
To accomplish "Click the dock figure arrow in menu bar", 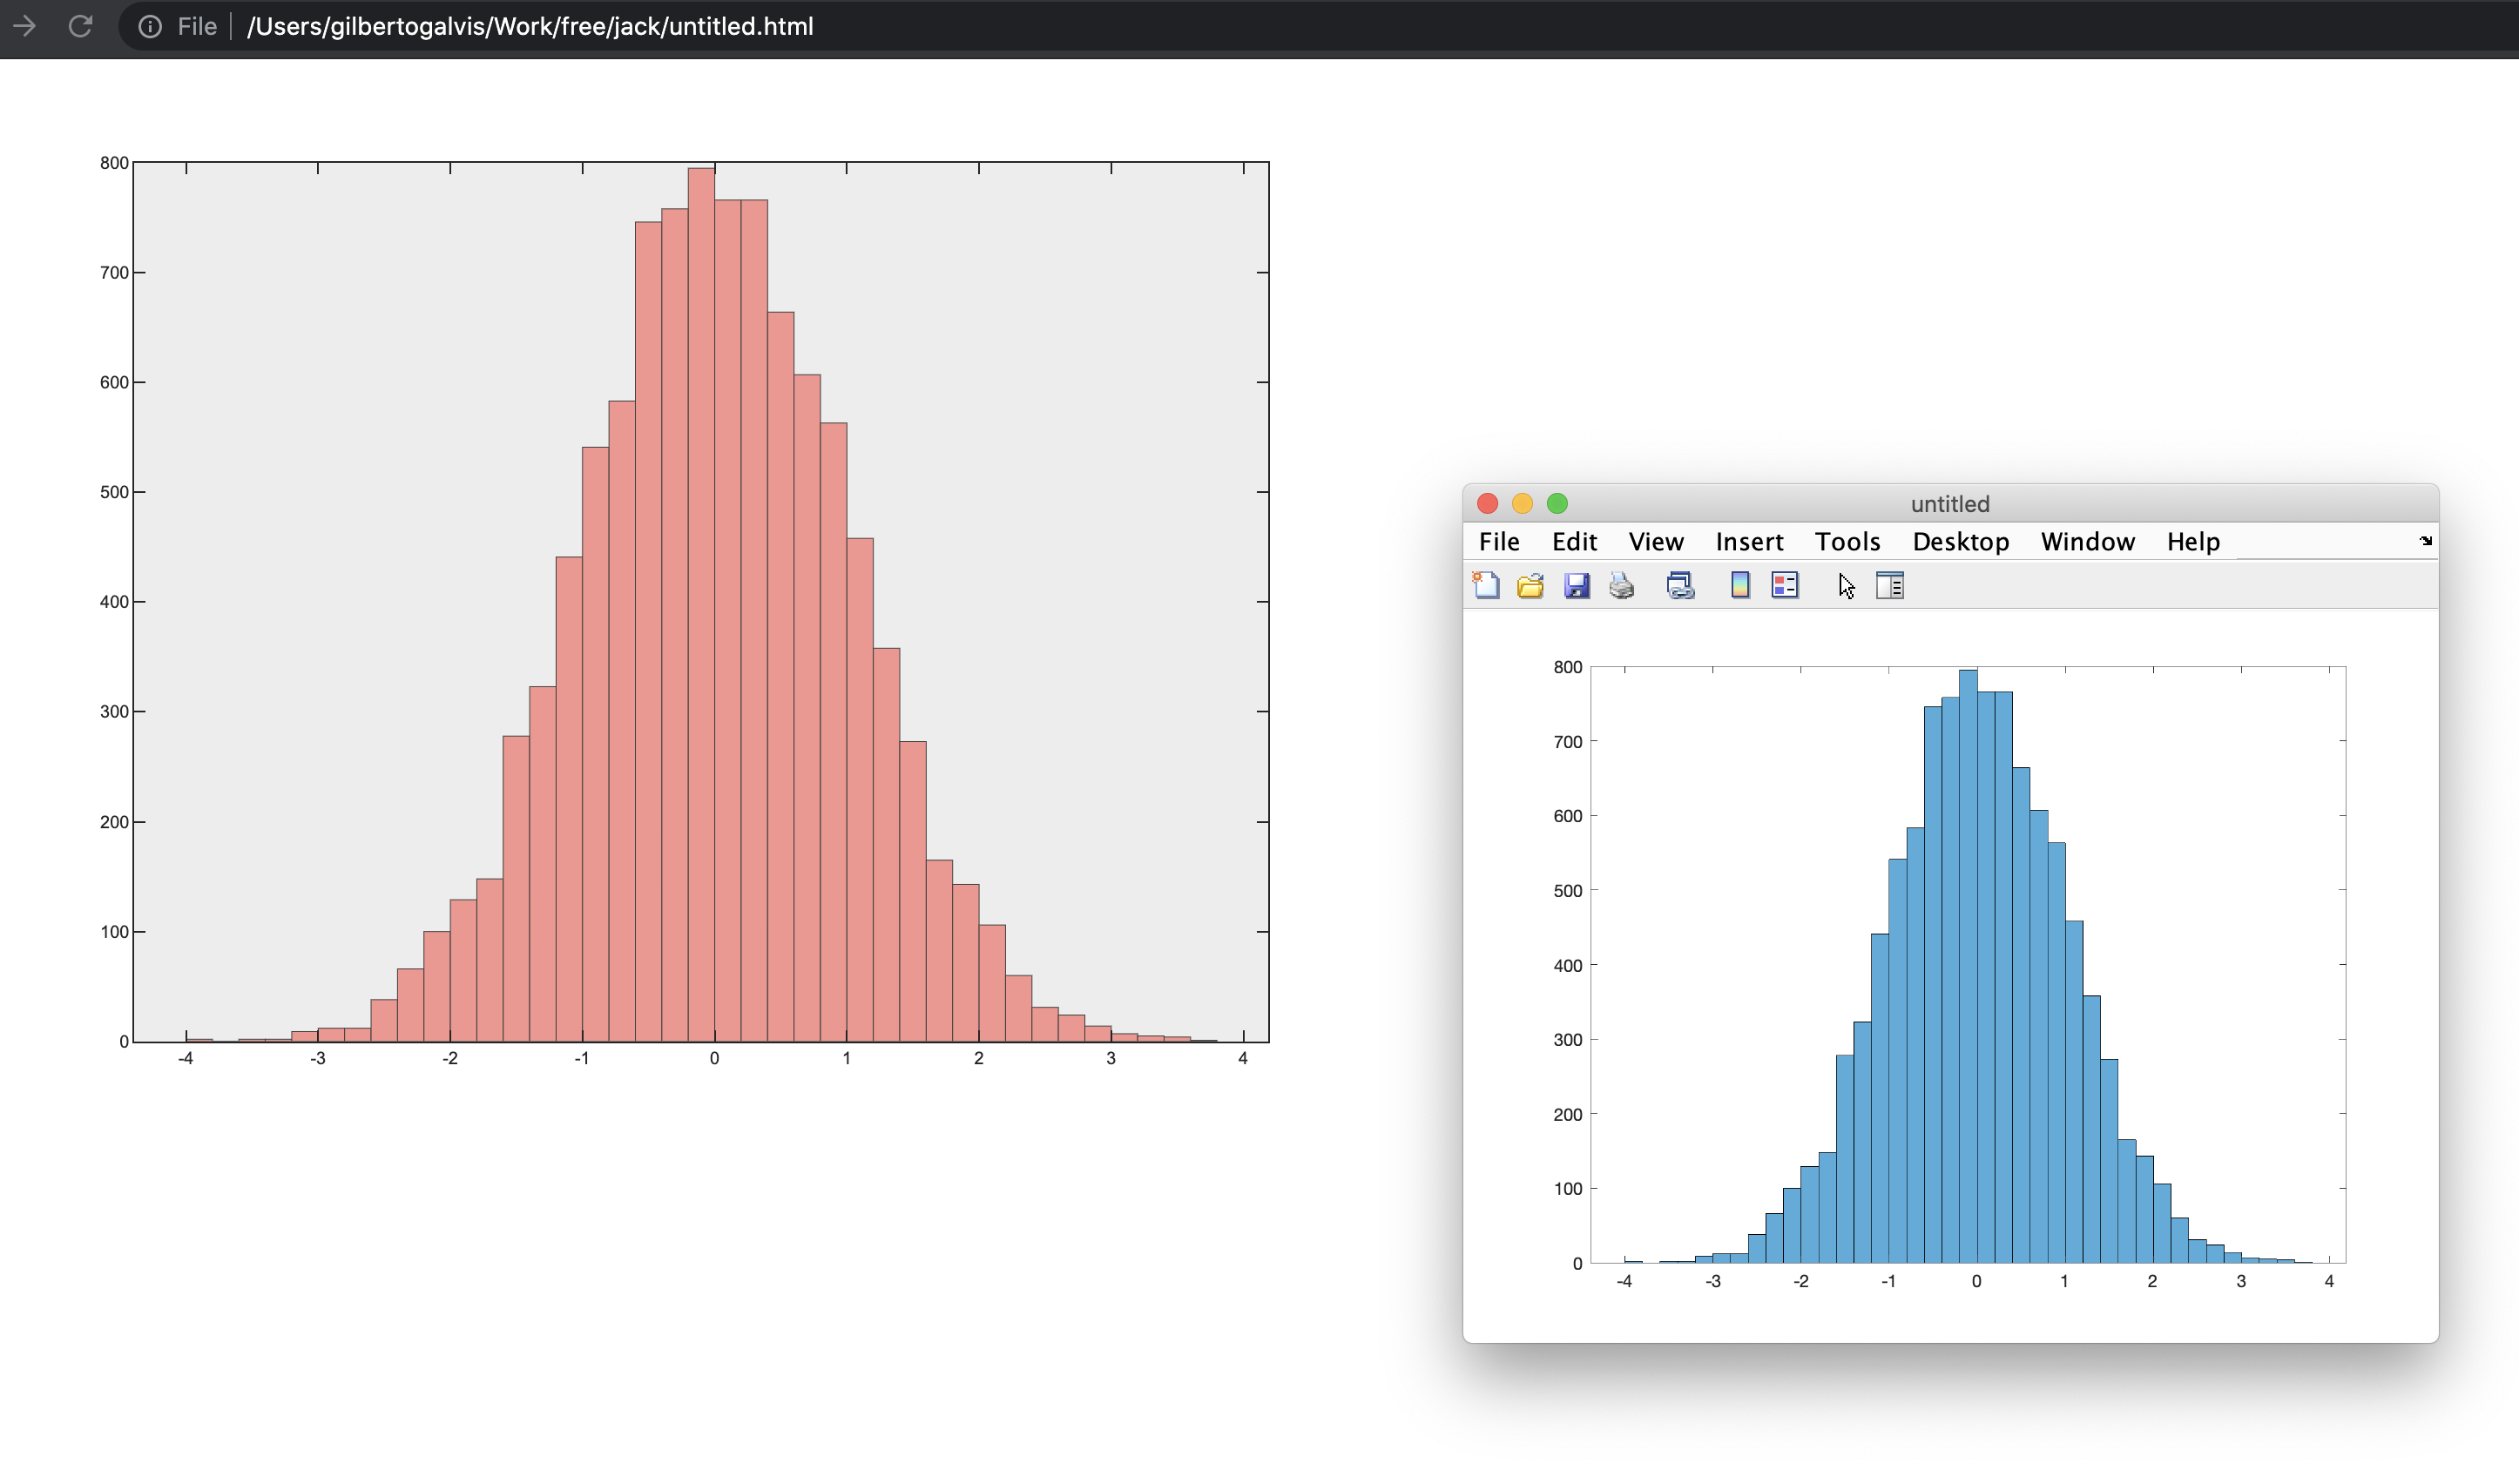I will (2425, 541).
